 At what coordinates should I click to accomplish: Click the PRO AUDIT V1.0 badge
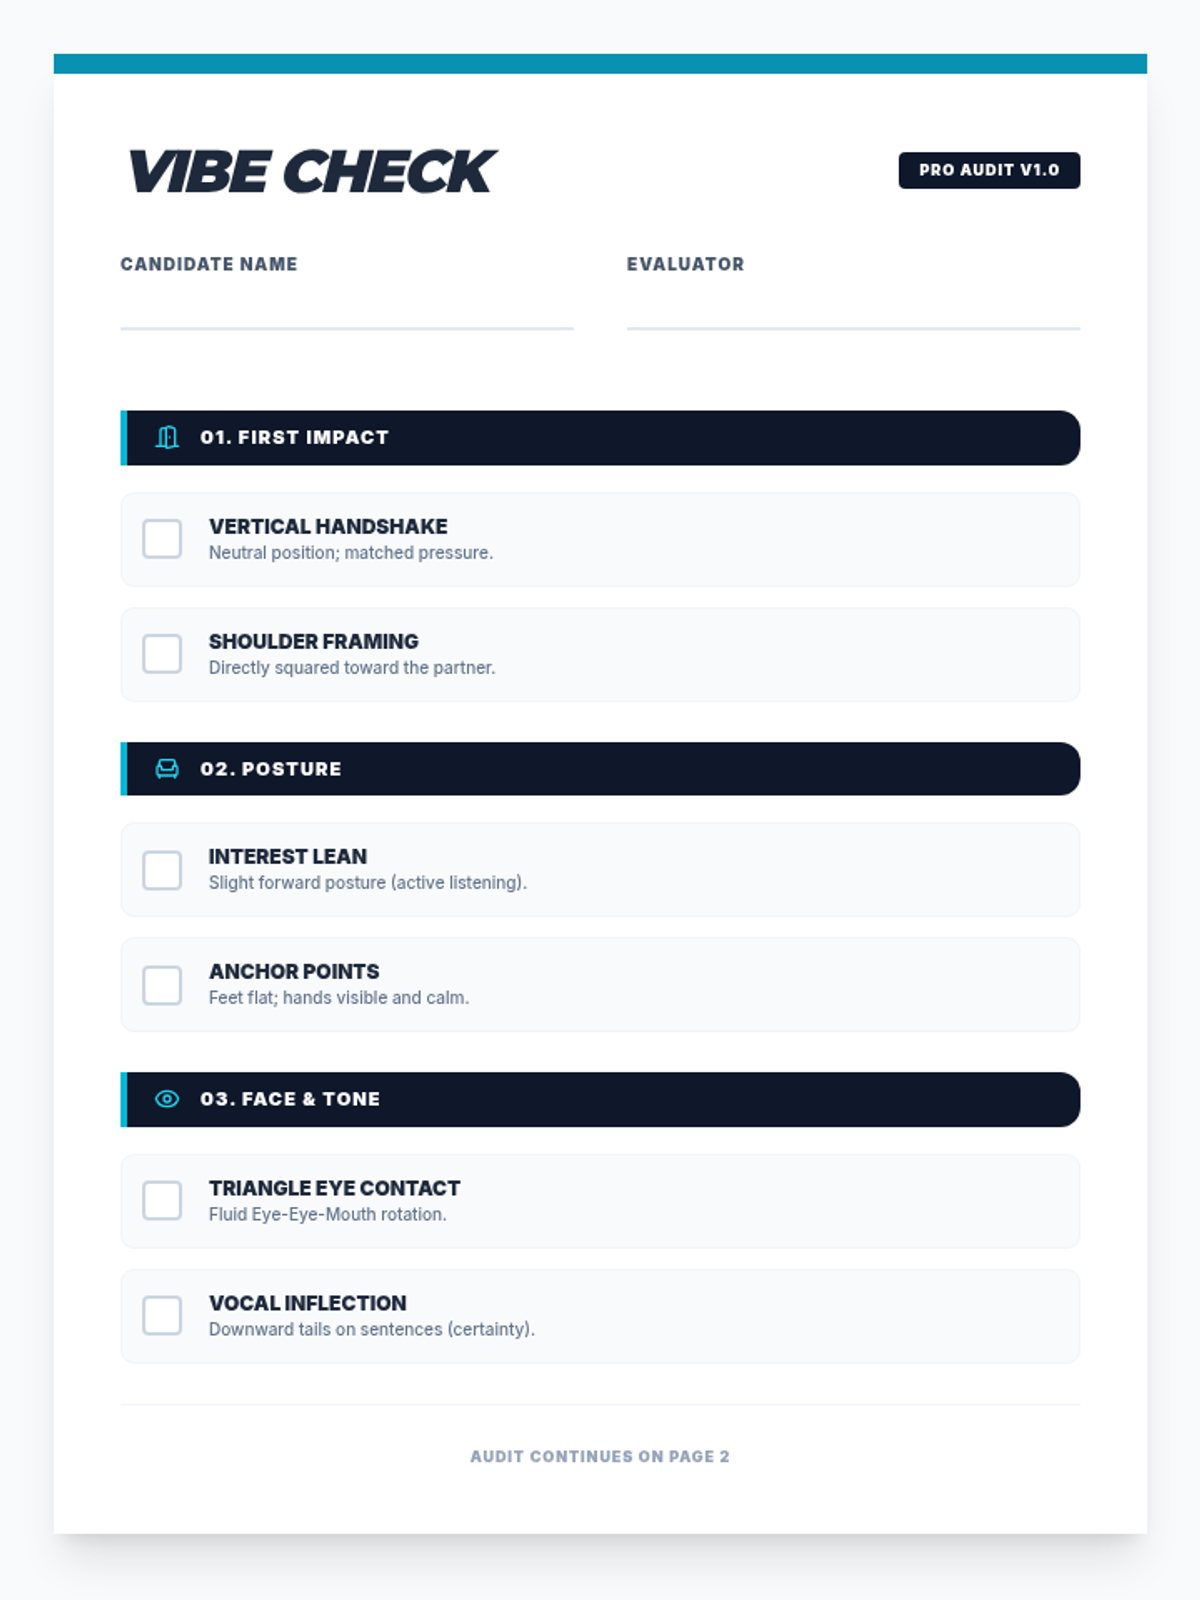coord(989,170)
